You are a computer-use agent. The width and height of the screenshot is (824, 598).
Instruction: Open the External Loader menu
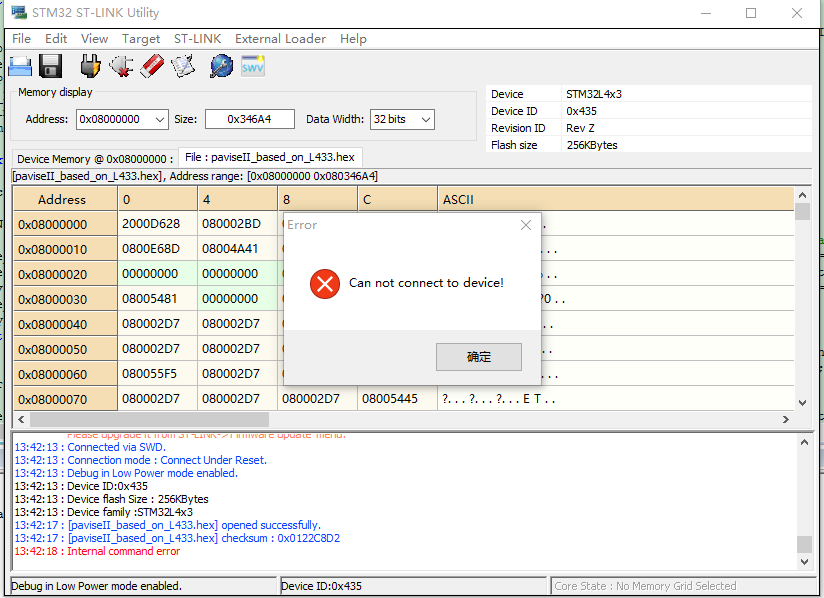281,39
